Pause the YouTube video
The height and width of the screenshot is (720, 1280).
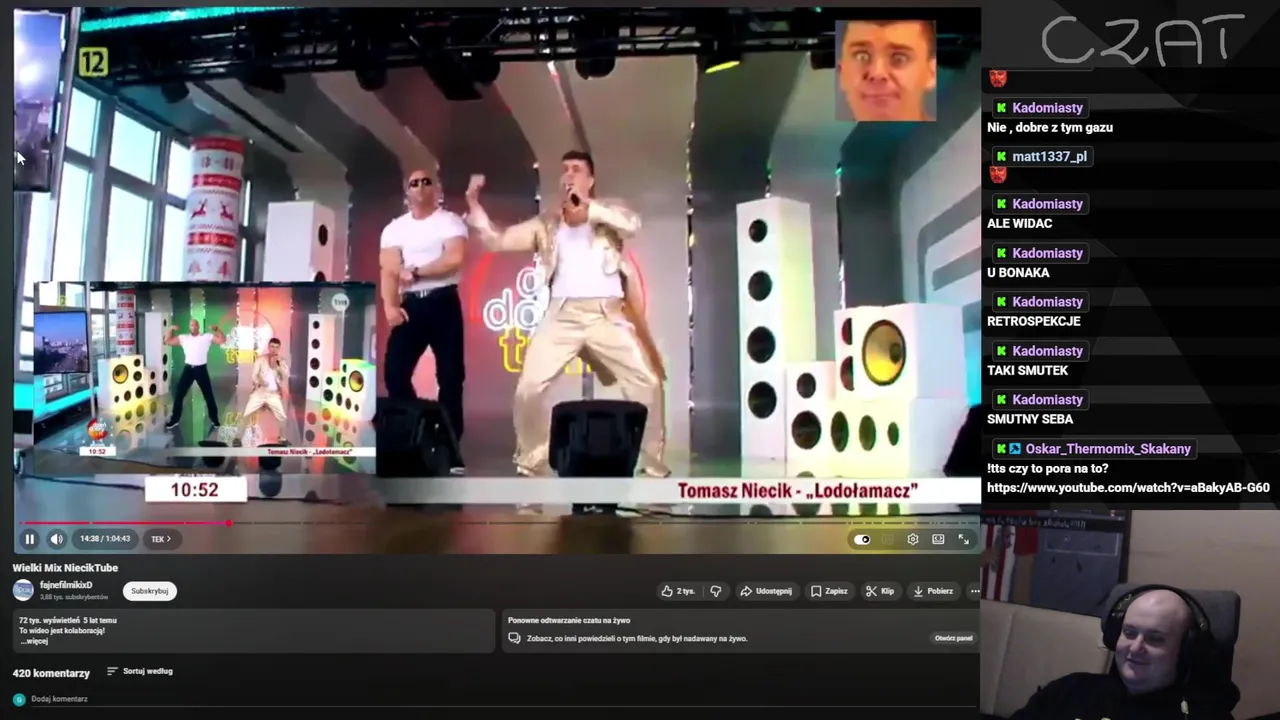[x=29, y=539]
